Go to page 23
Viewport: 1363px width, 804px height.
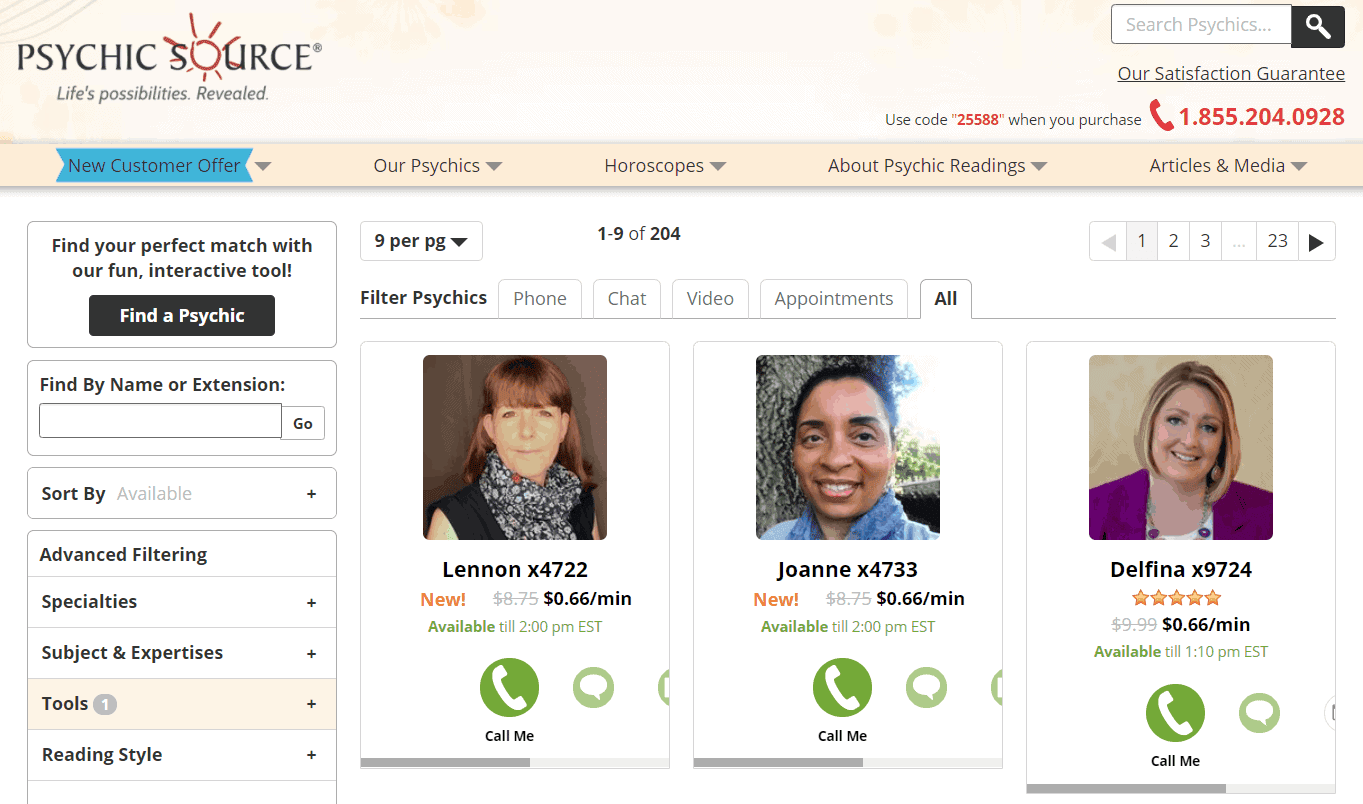coord(1277,241)
